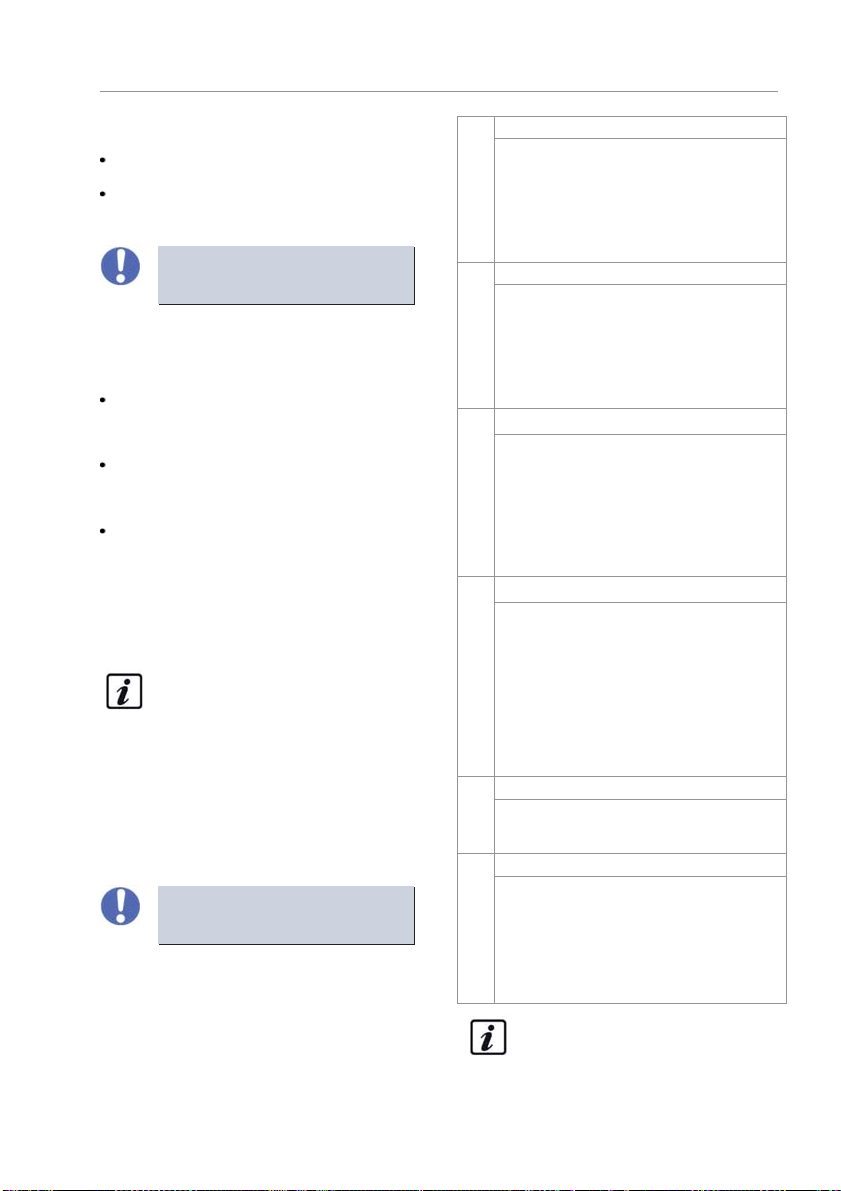
Task: Click the upper blue exclamation caution icon
Action: (120, 266)
